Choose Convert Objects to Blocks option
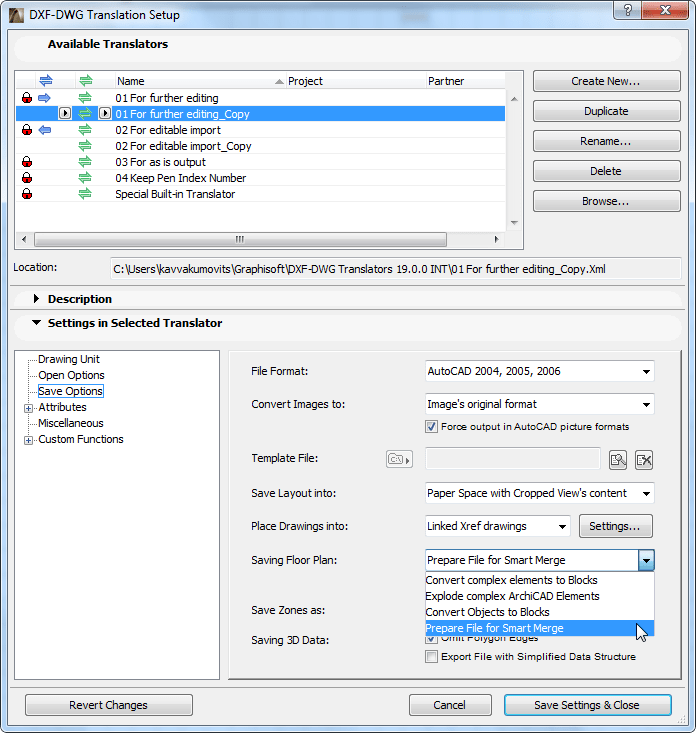Image resolution: width=696 pixels, height=733 pixels. [x=539, y=612]
